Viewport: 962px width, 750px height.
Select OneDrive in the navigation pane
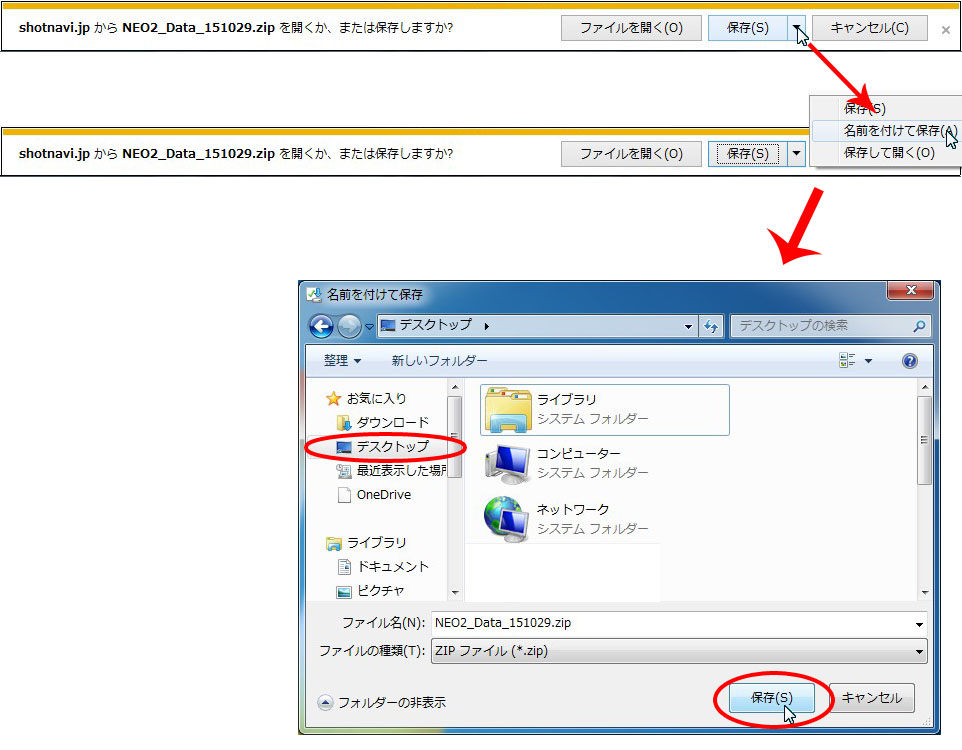click(383, 494)
